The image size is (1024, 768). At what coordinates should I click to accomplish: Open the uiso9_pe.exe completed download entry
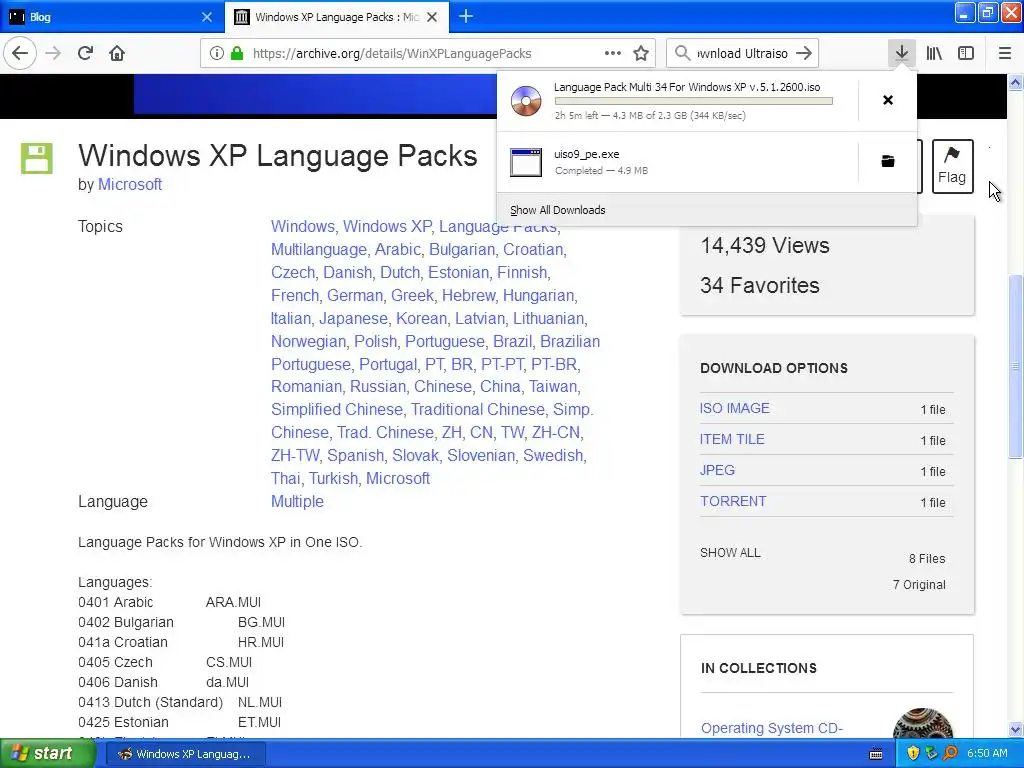tap(677, 162)
